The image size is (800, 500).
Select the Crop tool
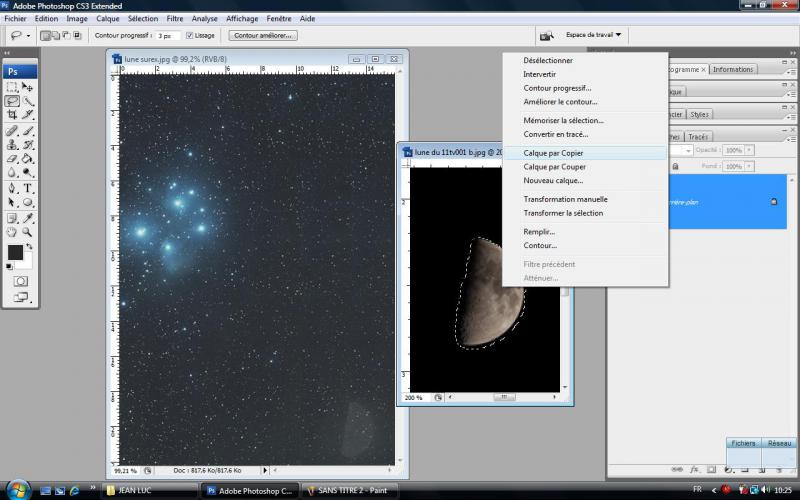click(x=12, y=115)
